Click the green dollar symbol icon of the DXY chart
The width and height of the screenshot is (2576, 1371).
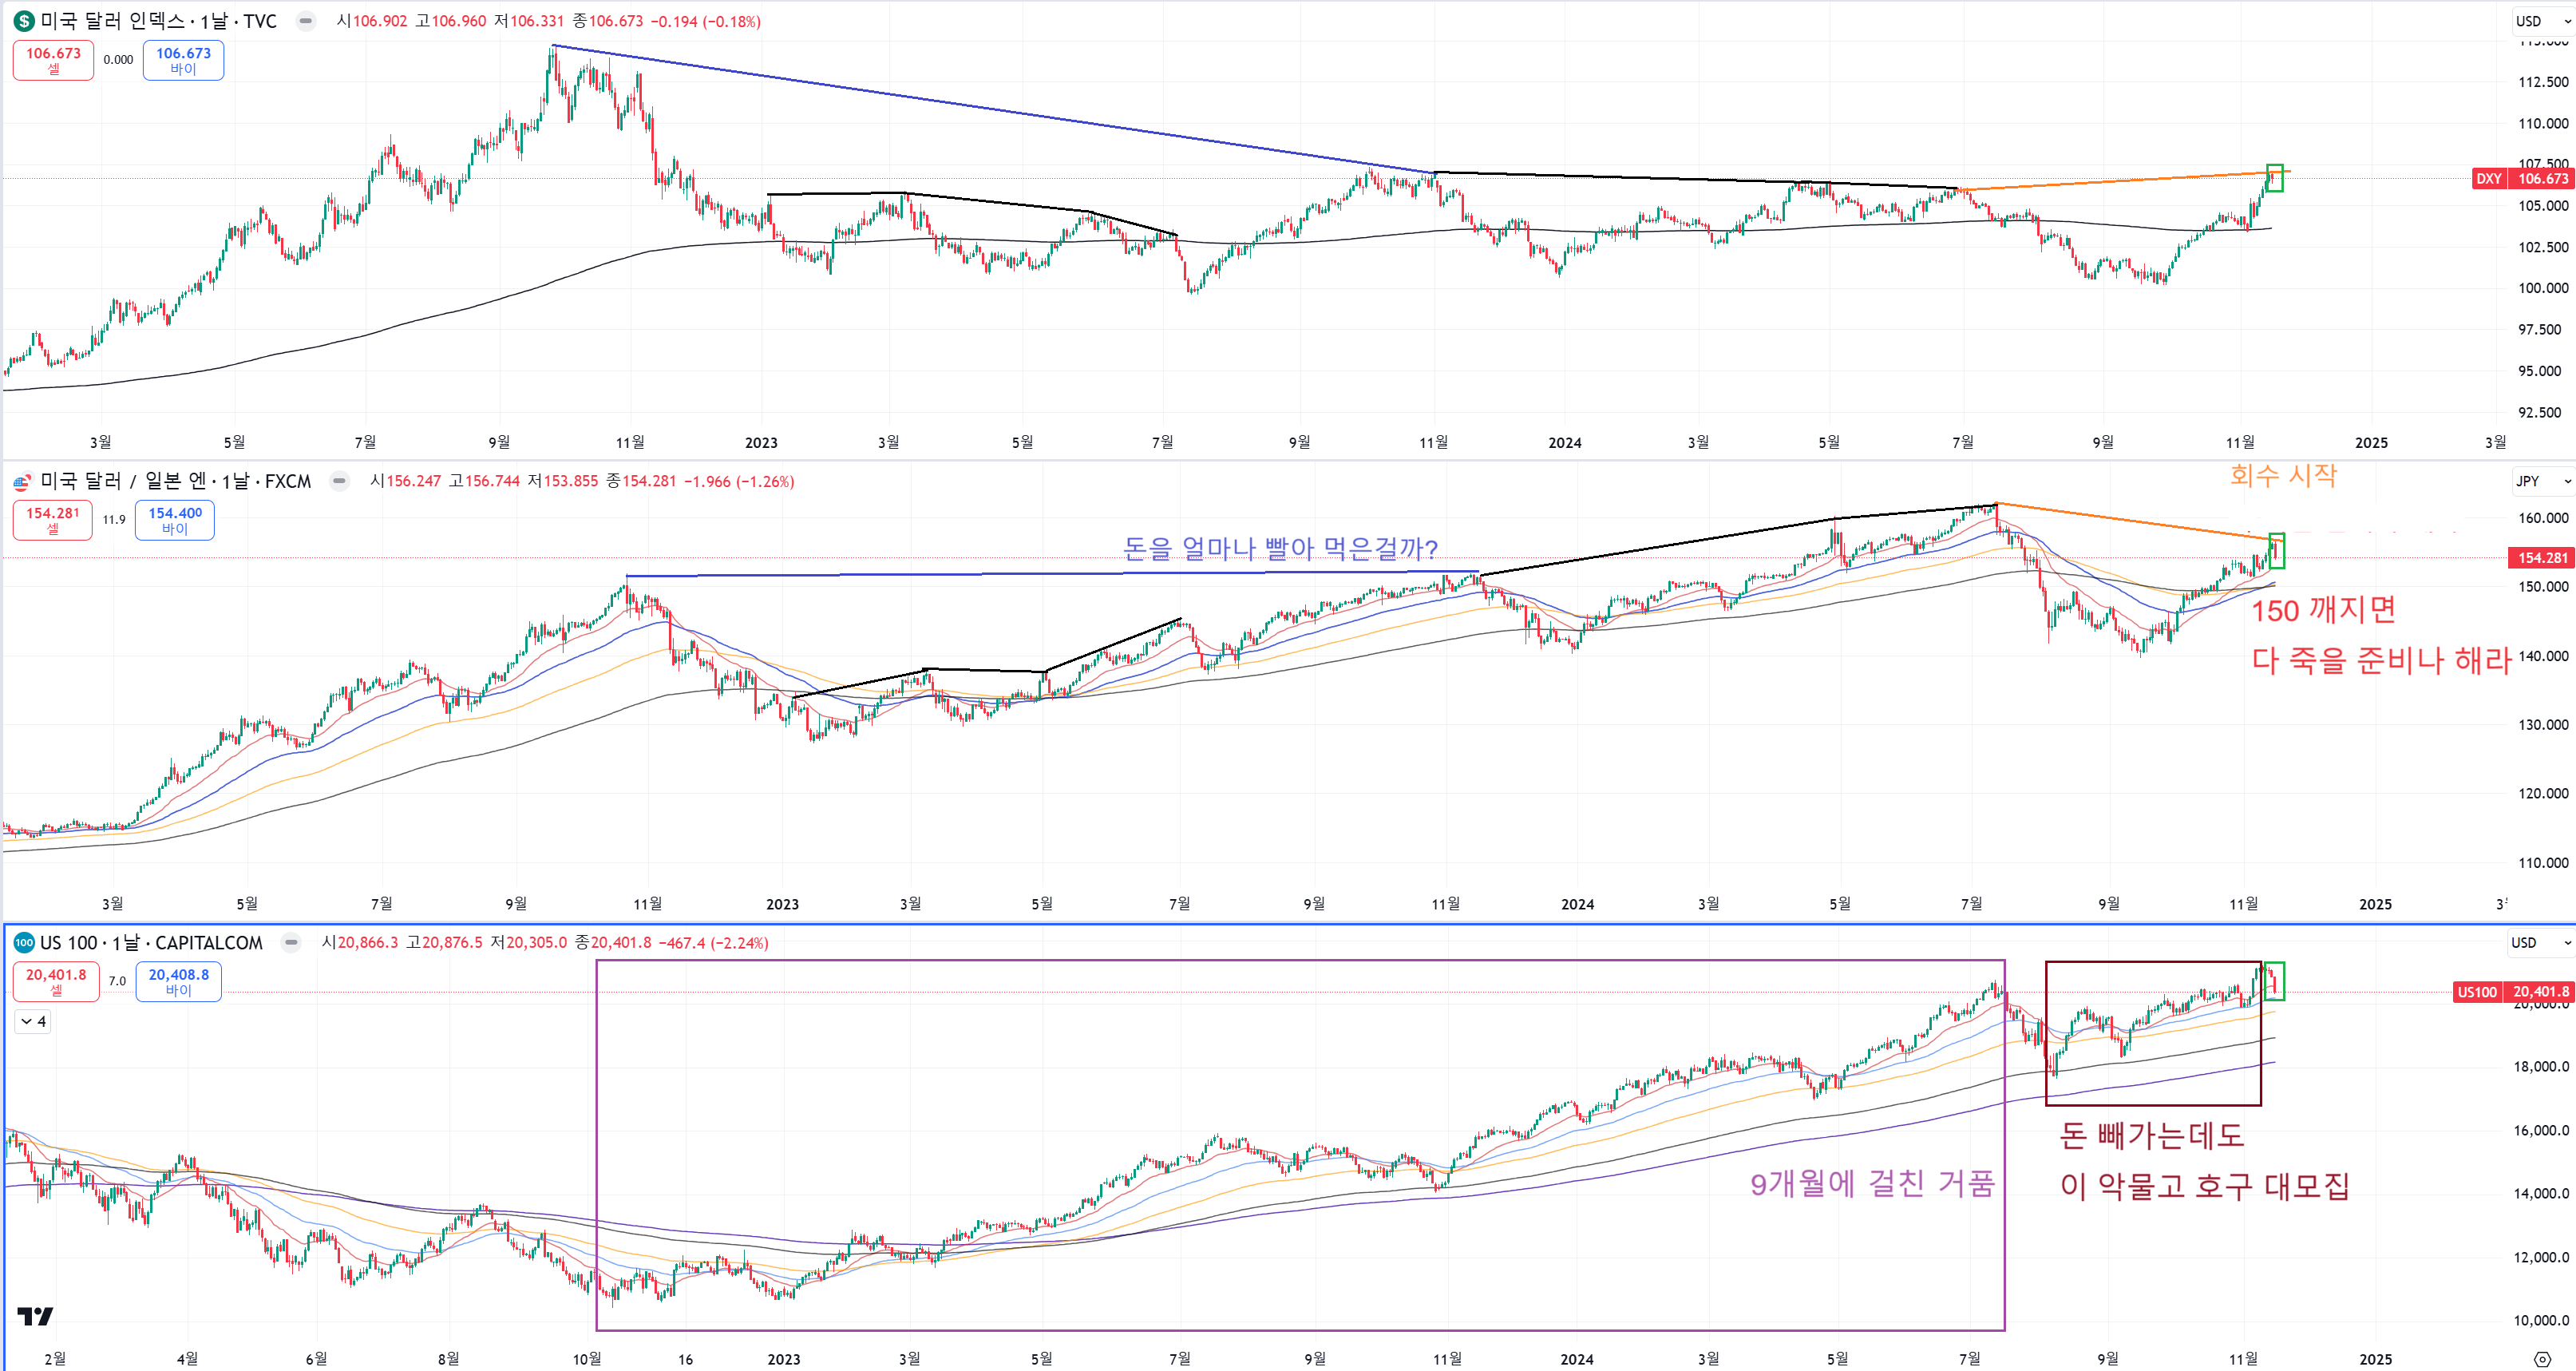(24, 21)
